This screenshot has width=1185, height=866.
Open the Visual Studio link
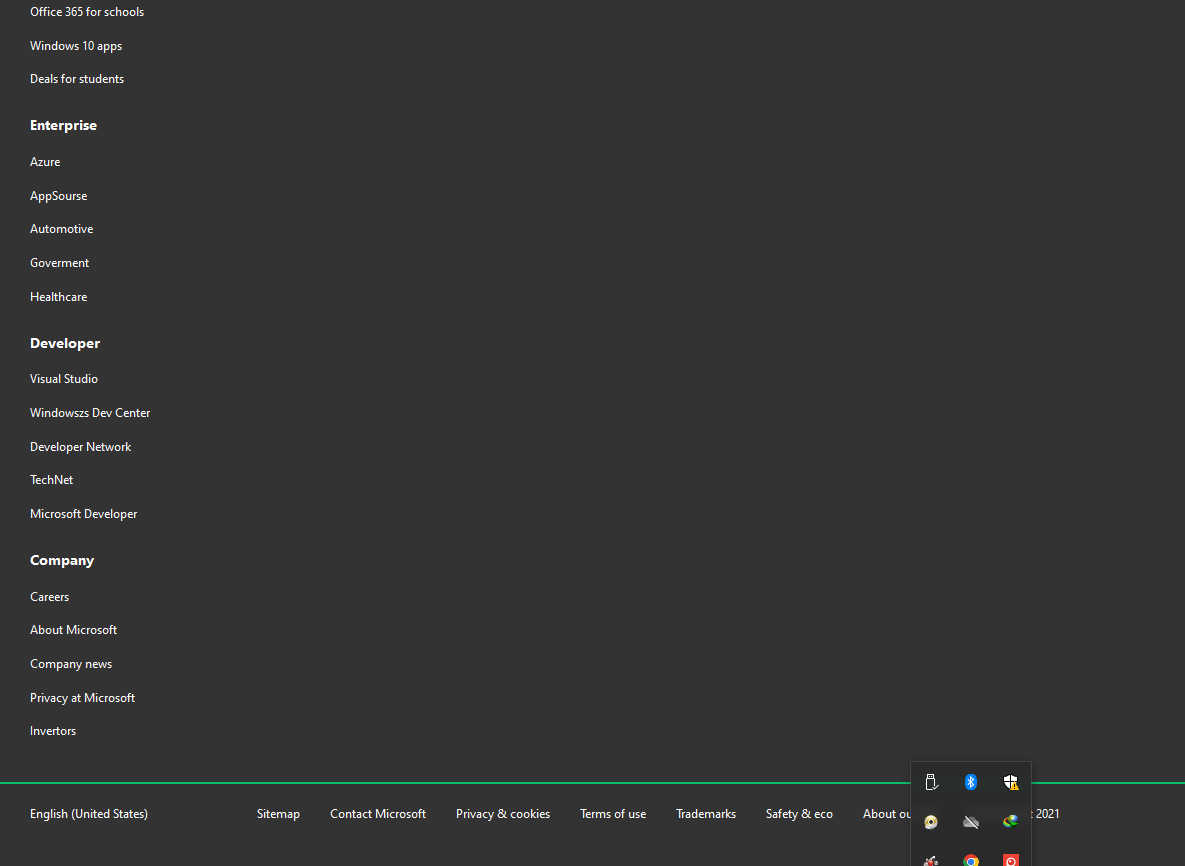(x=64, y=379)
